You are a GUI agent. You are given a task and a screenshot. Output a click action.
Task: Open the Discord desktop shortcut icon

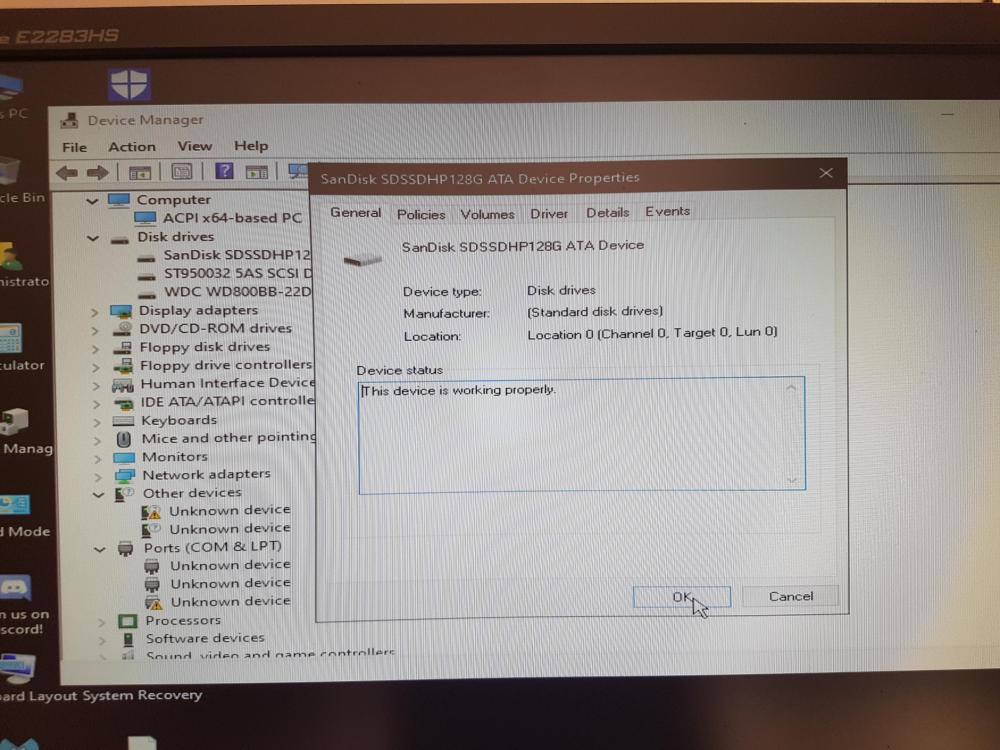coord(16,588)
